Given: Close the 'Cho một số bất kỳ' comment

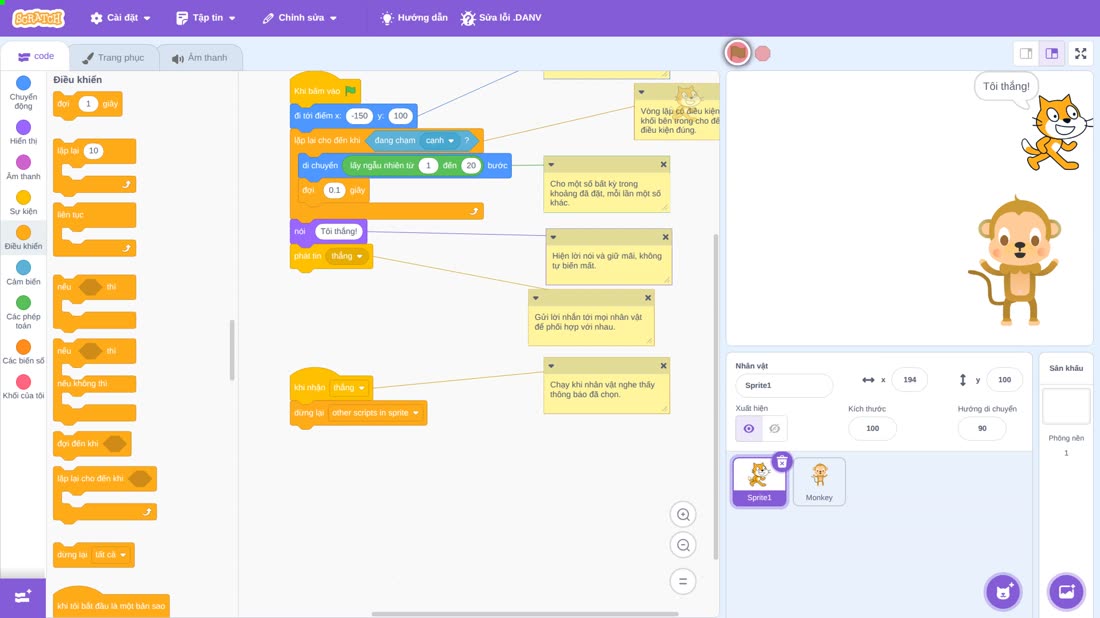Looking at the screenshot, I should 663,164.
